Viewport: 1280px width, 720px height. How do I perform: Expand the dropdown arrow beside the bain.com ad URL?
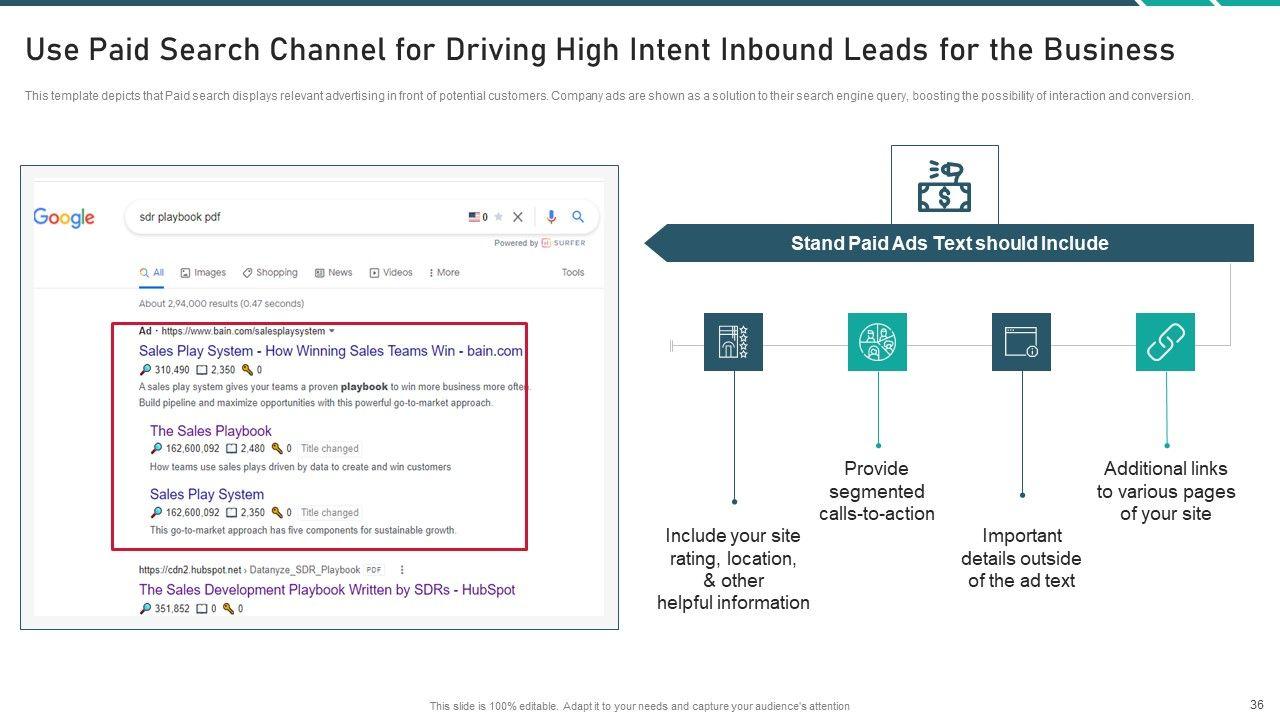332,331
